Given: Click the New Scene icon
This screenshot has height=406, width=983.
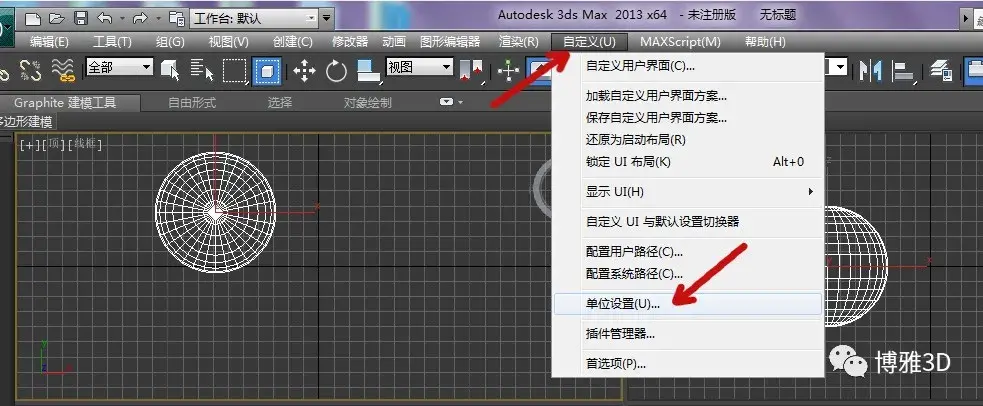Looking at the screenshot, I should click(x=33, y=18).
